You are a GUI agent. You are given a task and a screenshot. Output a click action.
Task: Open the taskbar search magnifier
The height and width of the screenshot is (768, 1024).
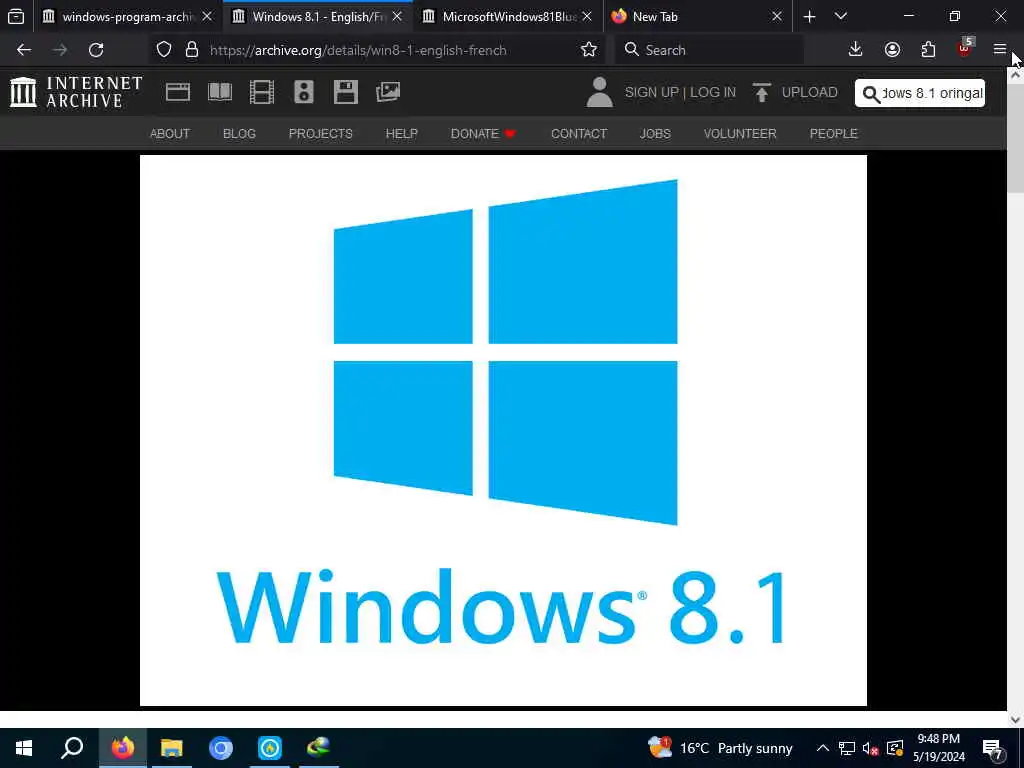(x=72, y=748)
